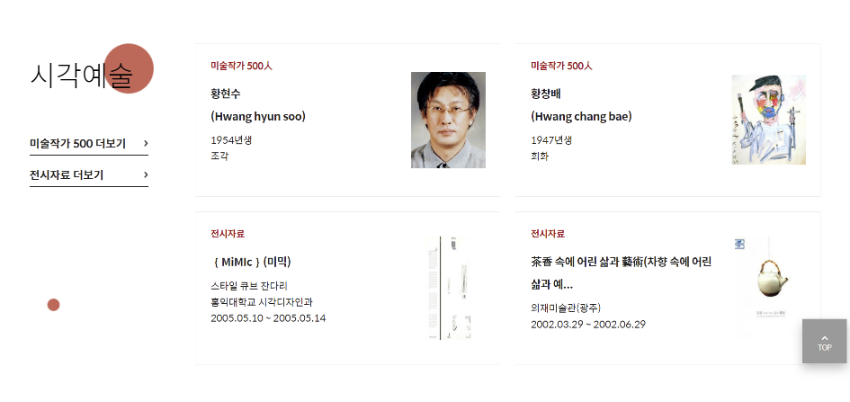Open the MiMIc exhibition poster thumbnail
Image resolution: width=850 pixels, height=402 pixels.
coord(448,288)
